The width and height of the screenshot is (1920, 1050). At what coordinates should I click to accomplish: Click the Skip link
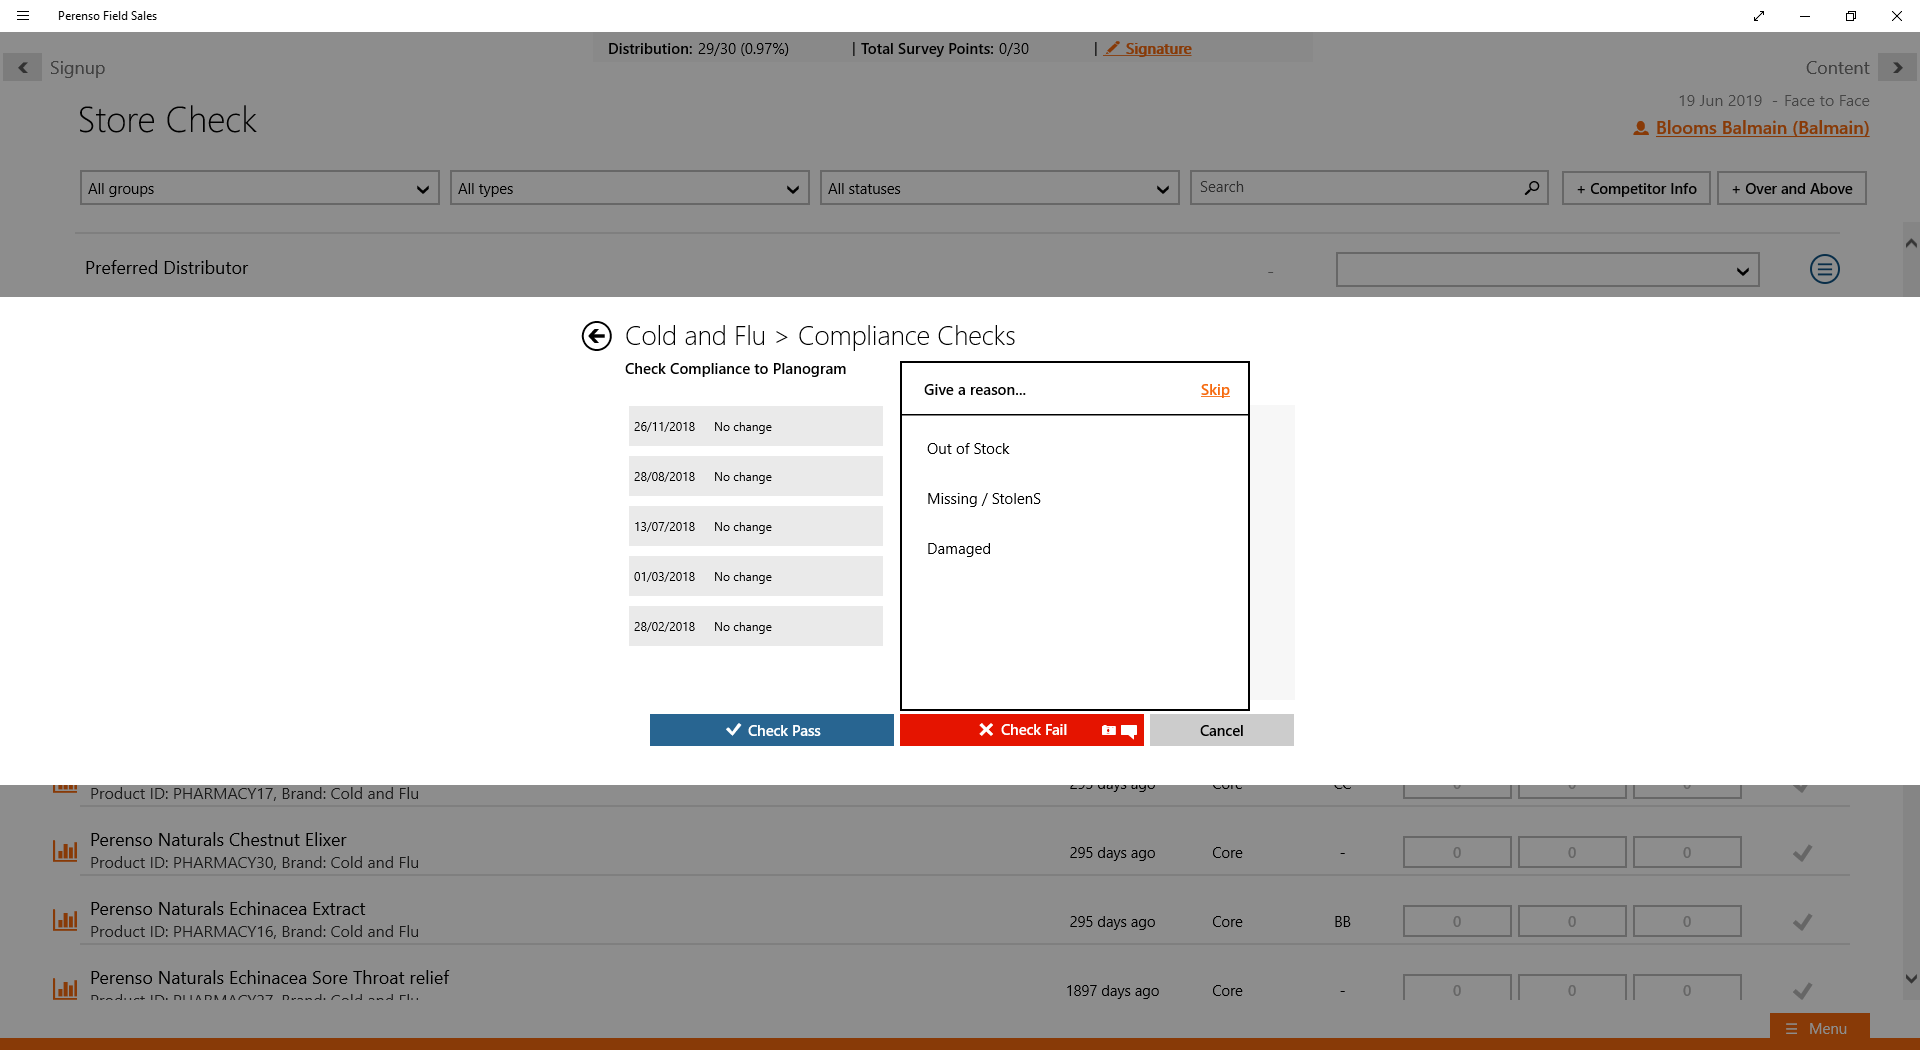pyautogui.click(x=1215, y=390)
